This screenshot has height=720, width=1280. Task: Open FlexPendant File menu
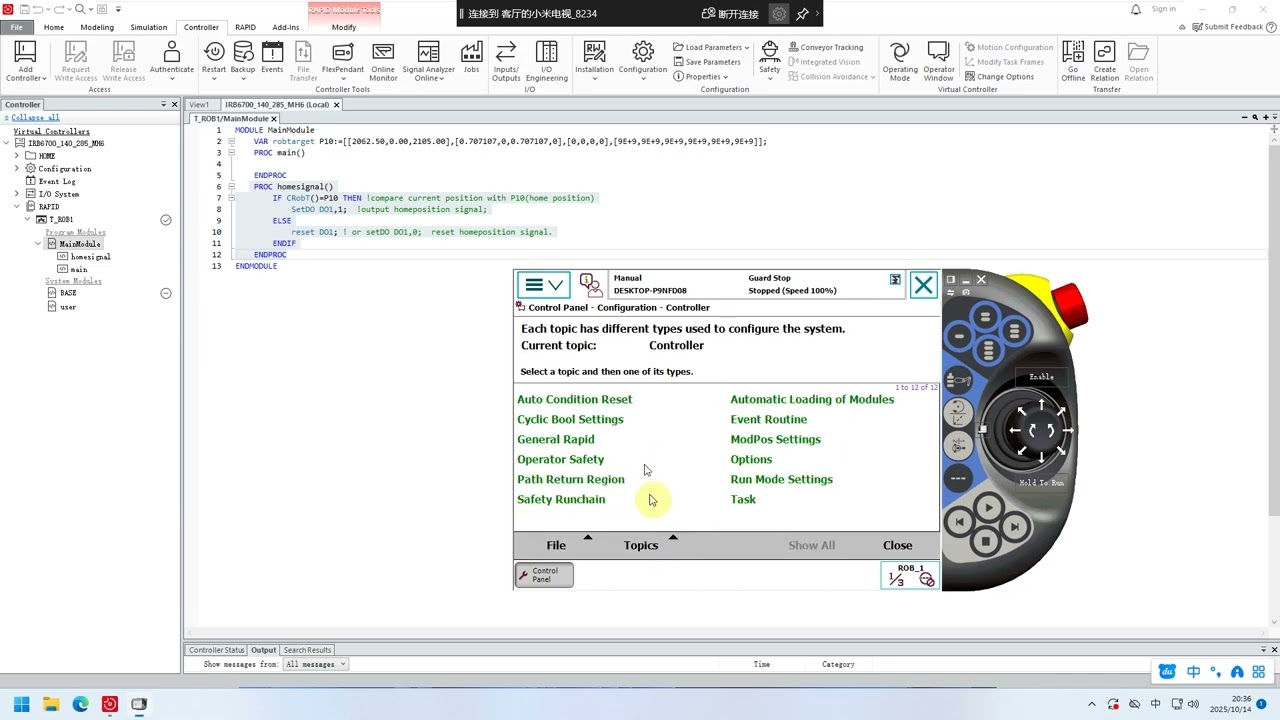coord(556,545)
